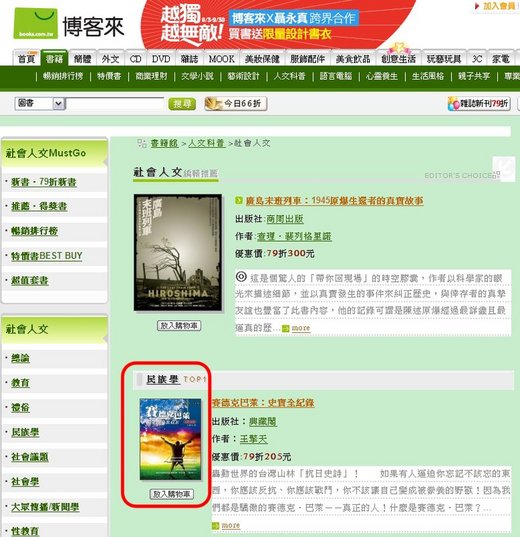Click the green arrow icon by the bottom more link
The height and width of the screenshot is (537, 520).
tap(215, 526)
